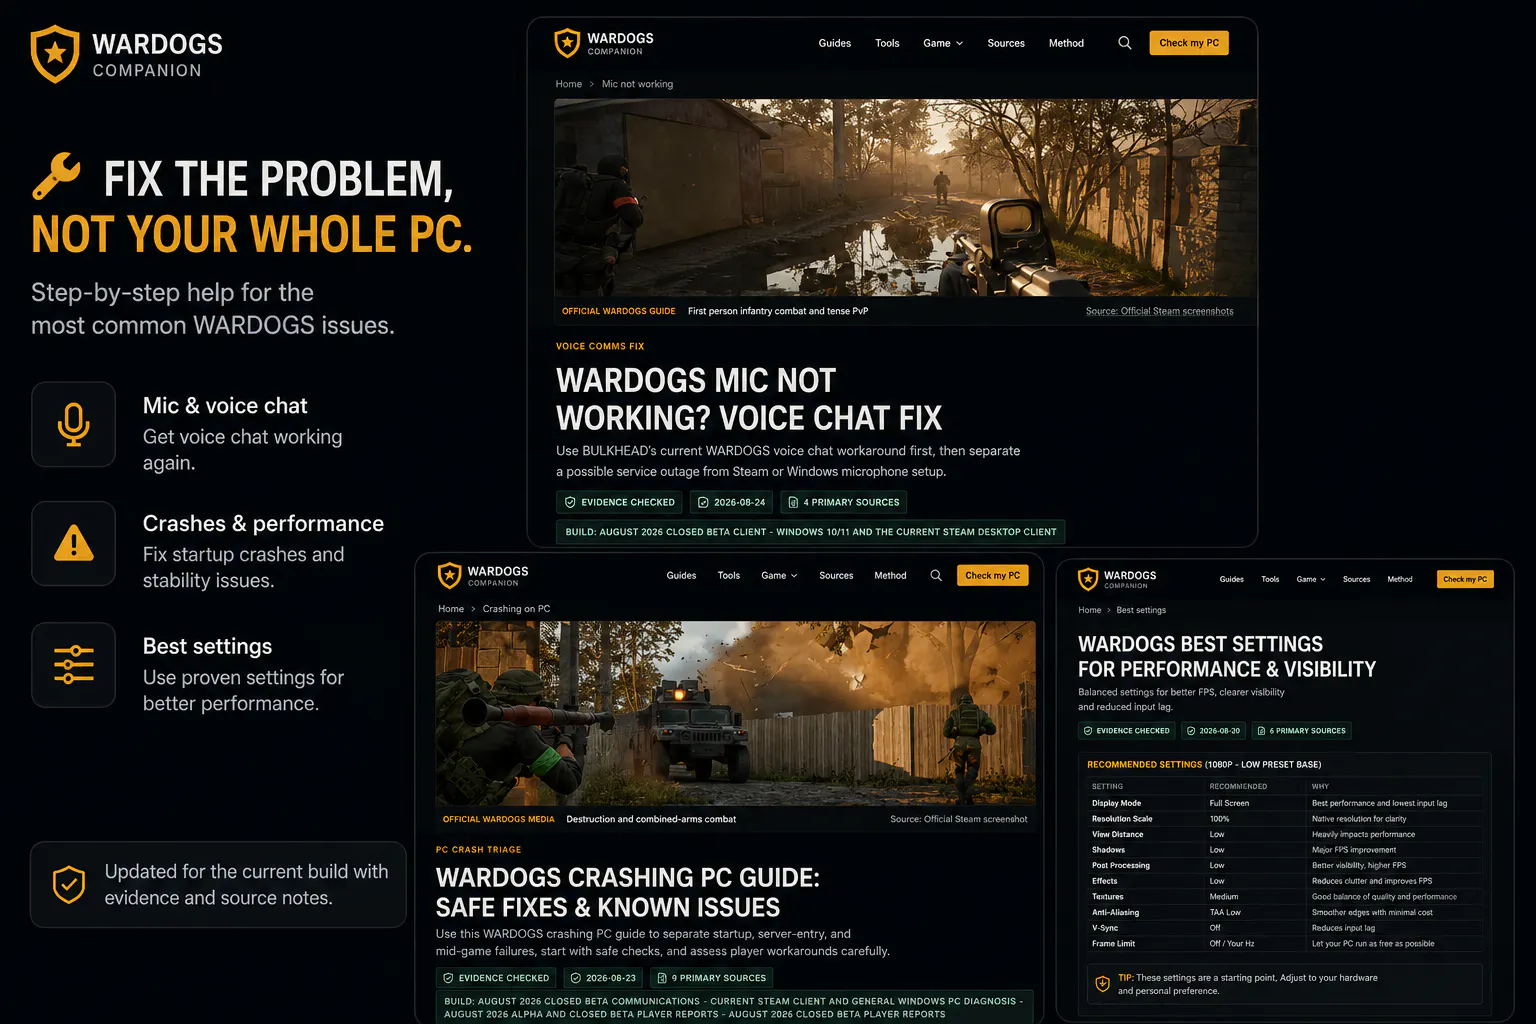Open the Source: Official Steam screenshots link
Viewport: 1536px width, 1024px height.
(x=1160, y=311)
